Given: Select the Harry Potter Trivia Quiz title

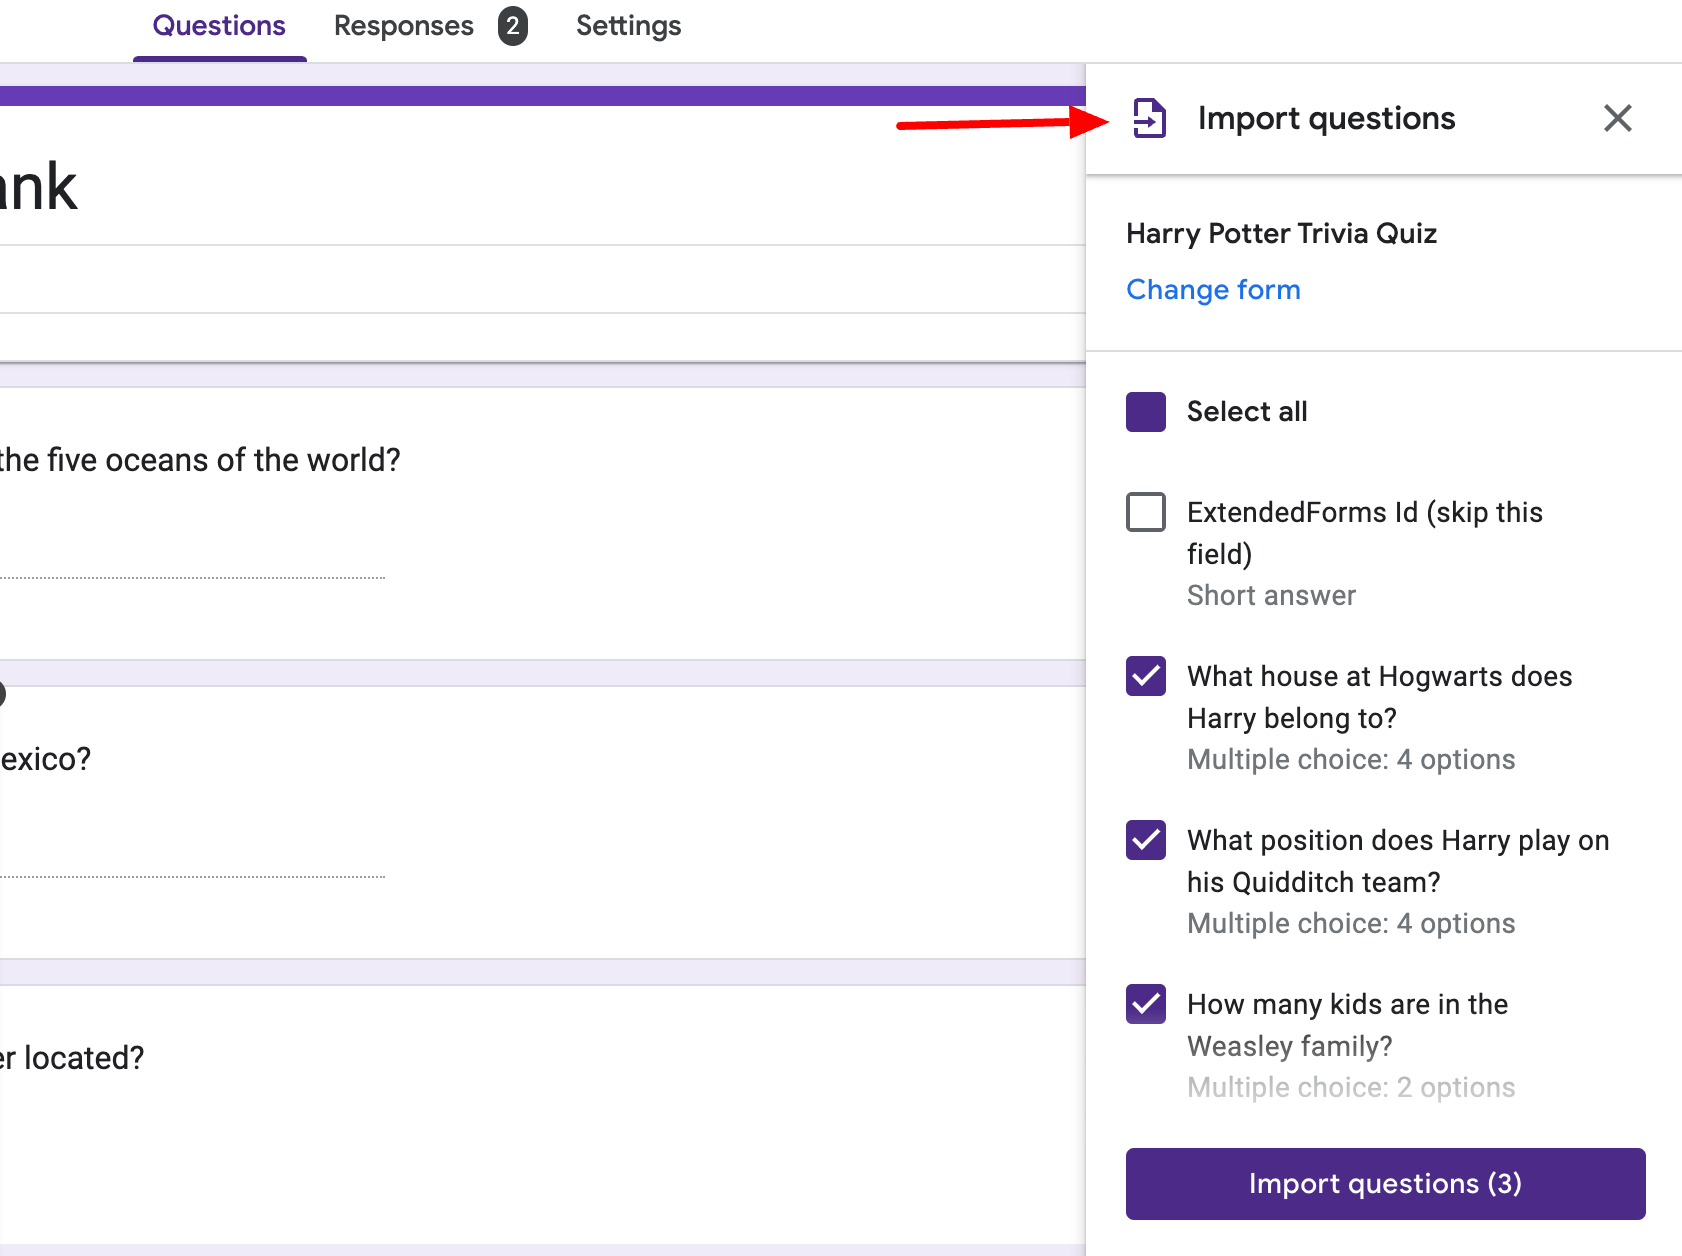Looking at the screenshot, I should [x=1283, y=233].
